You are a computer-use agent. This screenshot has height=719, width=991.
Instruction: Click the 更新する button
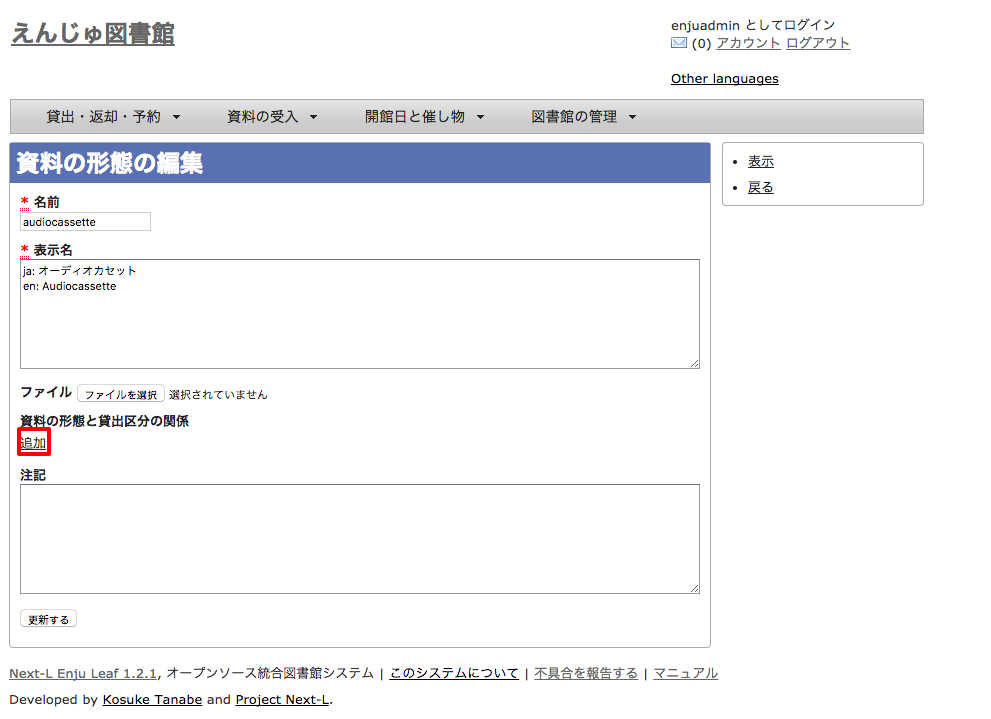(x=49, y=619)
